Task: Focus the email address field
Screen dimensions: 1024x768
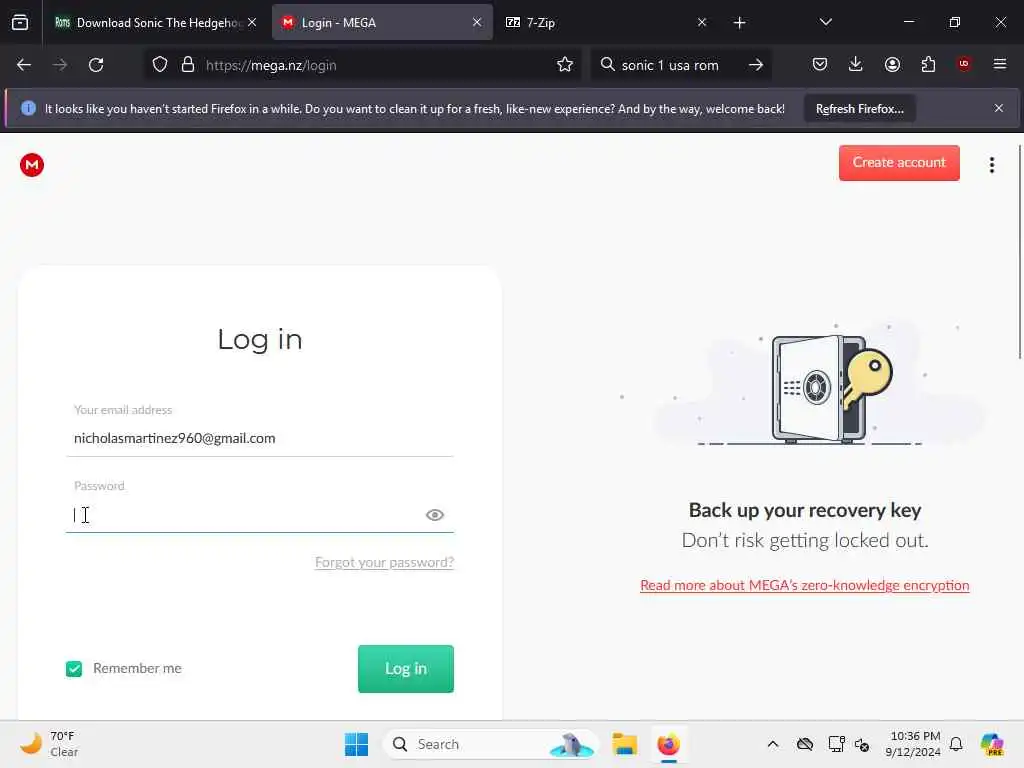Action: tap(259, 438)
